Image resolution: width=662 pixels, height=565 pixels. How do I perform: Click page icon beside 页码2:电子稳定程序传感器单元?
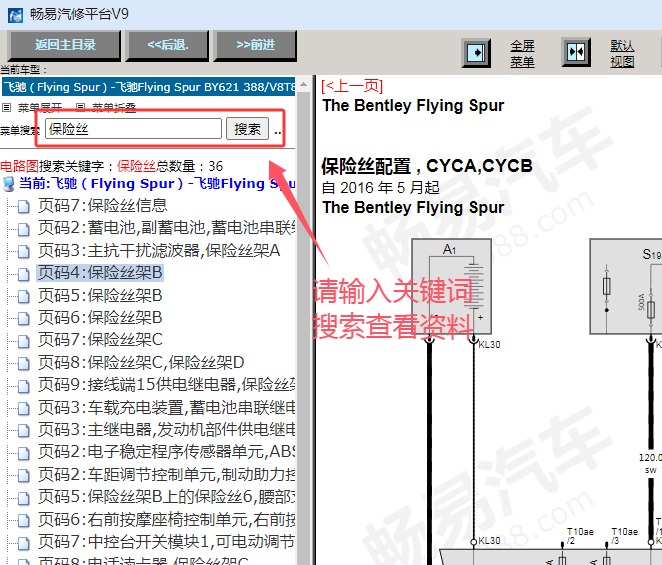pyautogui.click(x=24, y=453)
